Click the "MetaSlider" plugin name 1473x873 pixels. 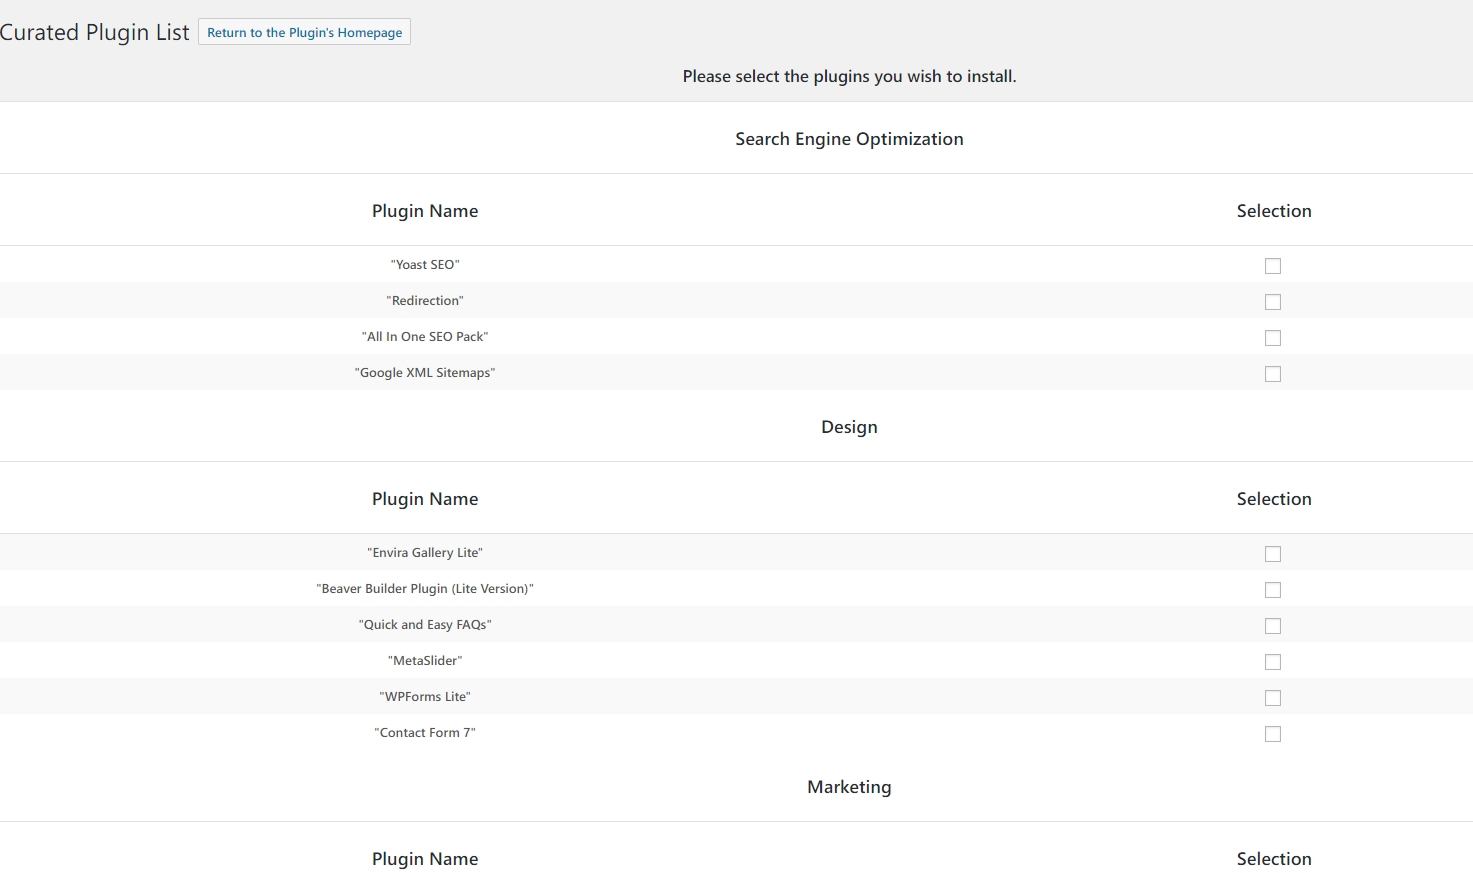425,661
